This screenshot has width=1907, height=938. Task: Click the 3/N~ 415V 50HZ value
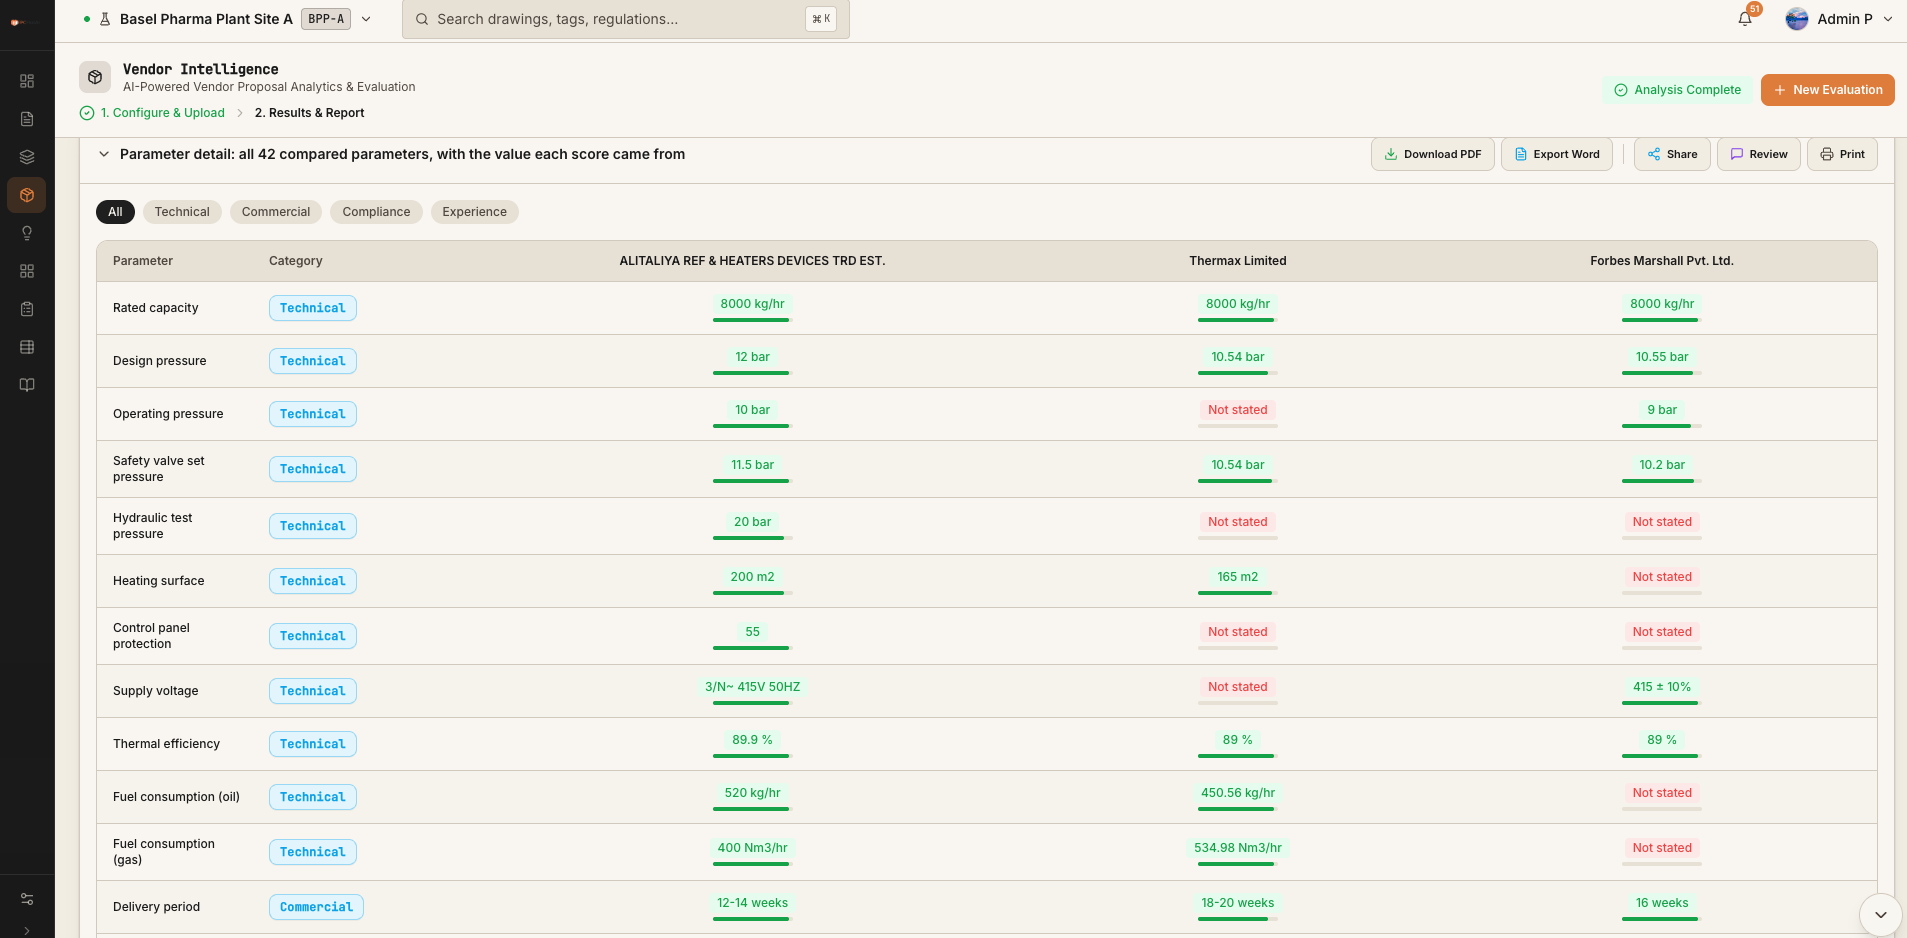pos(752,687)
